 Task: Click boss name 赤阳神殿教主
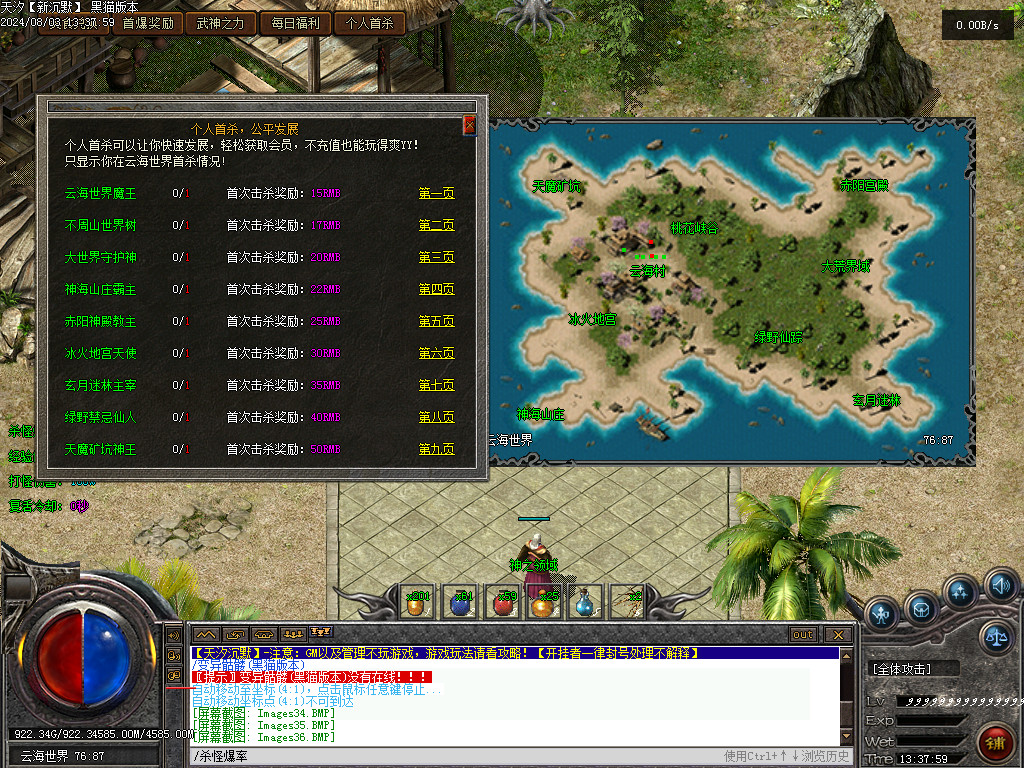point(101,321)
